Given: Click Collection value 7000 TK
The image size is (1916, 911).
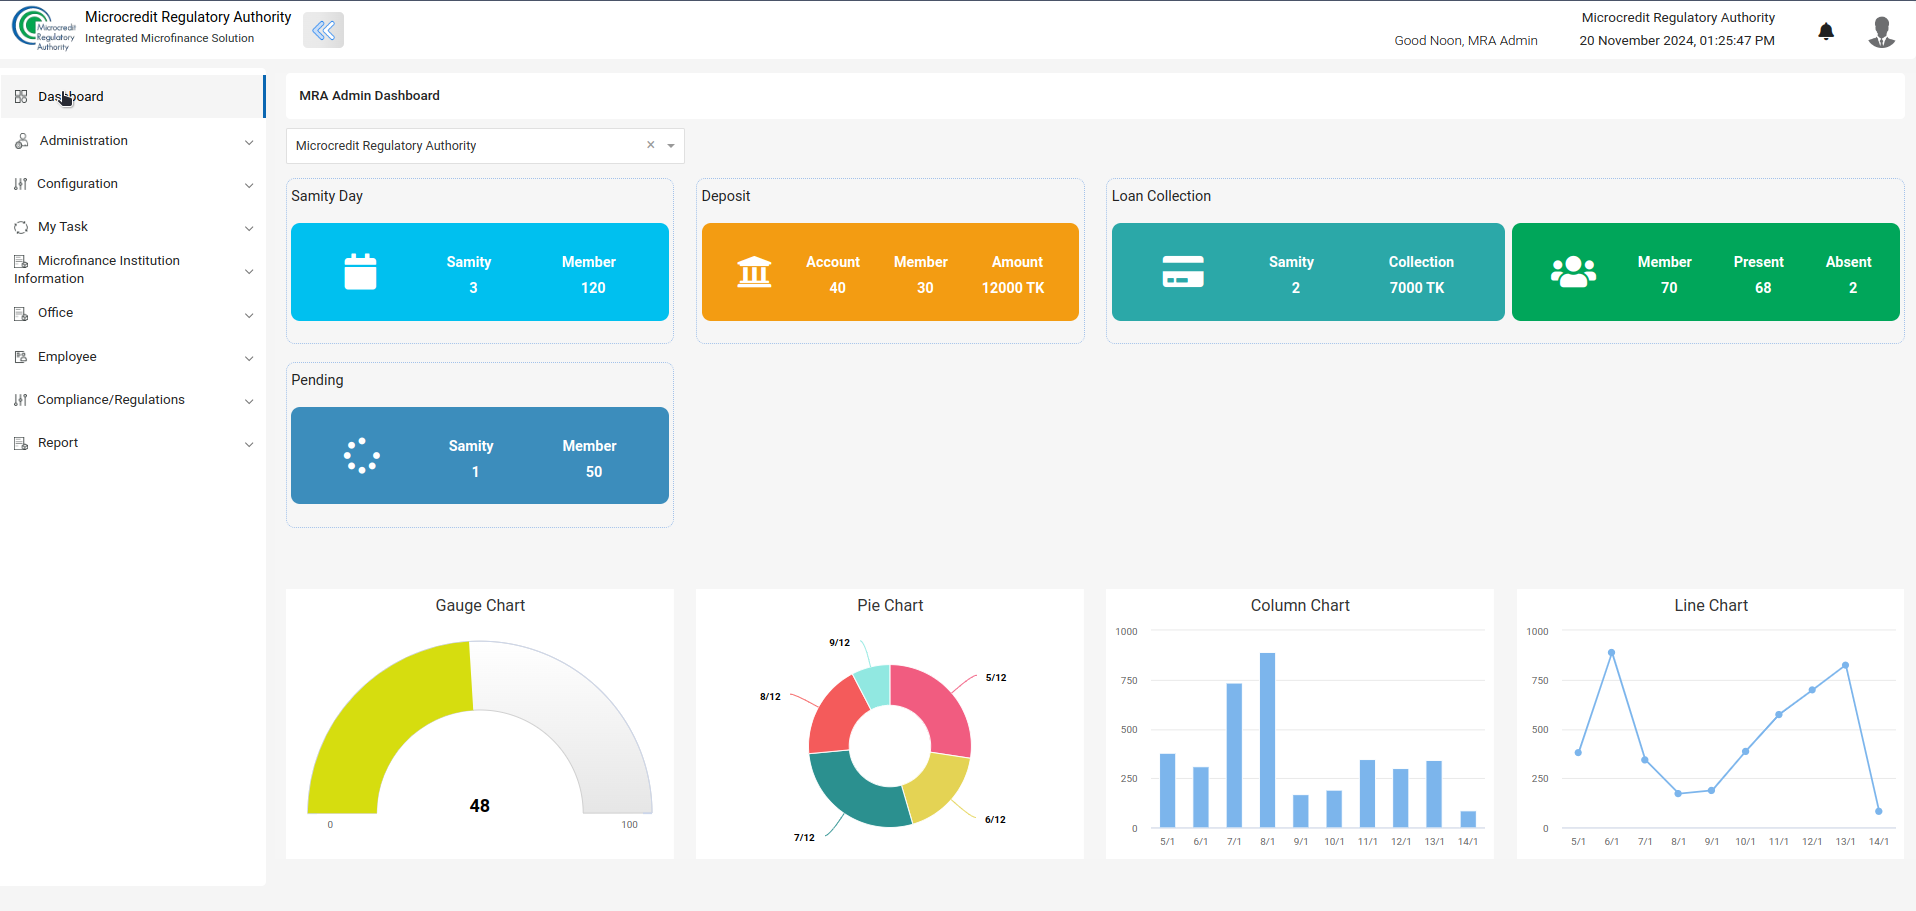Looking at the screenshot, I should click(x=1417, y=288).
